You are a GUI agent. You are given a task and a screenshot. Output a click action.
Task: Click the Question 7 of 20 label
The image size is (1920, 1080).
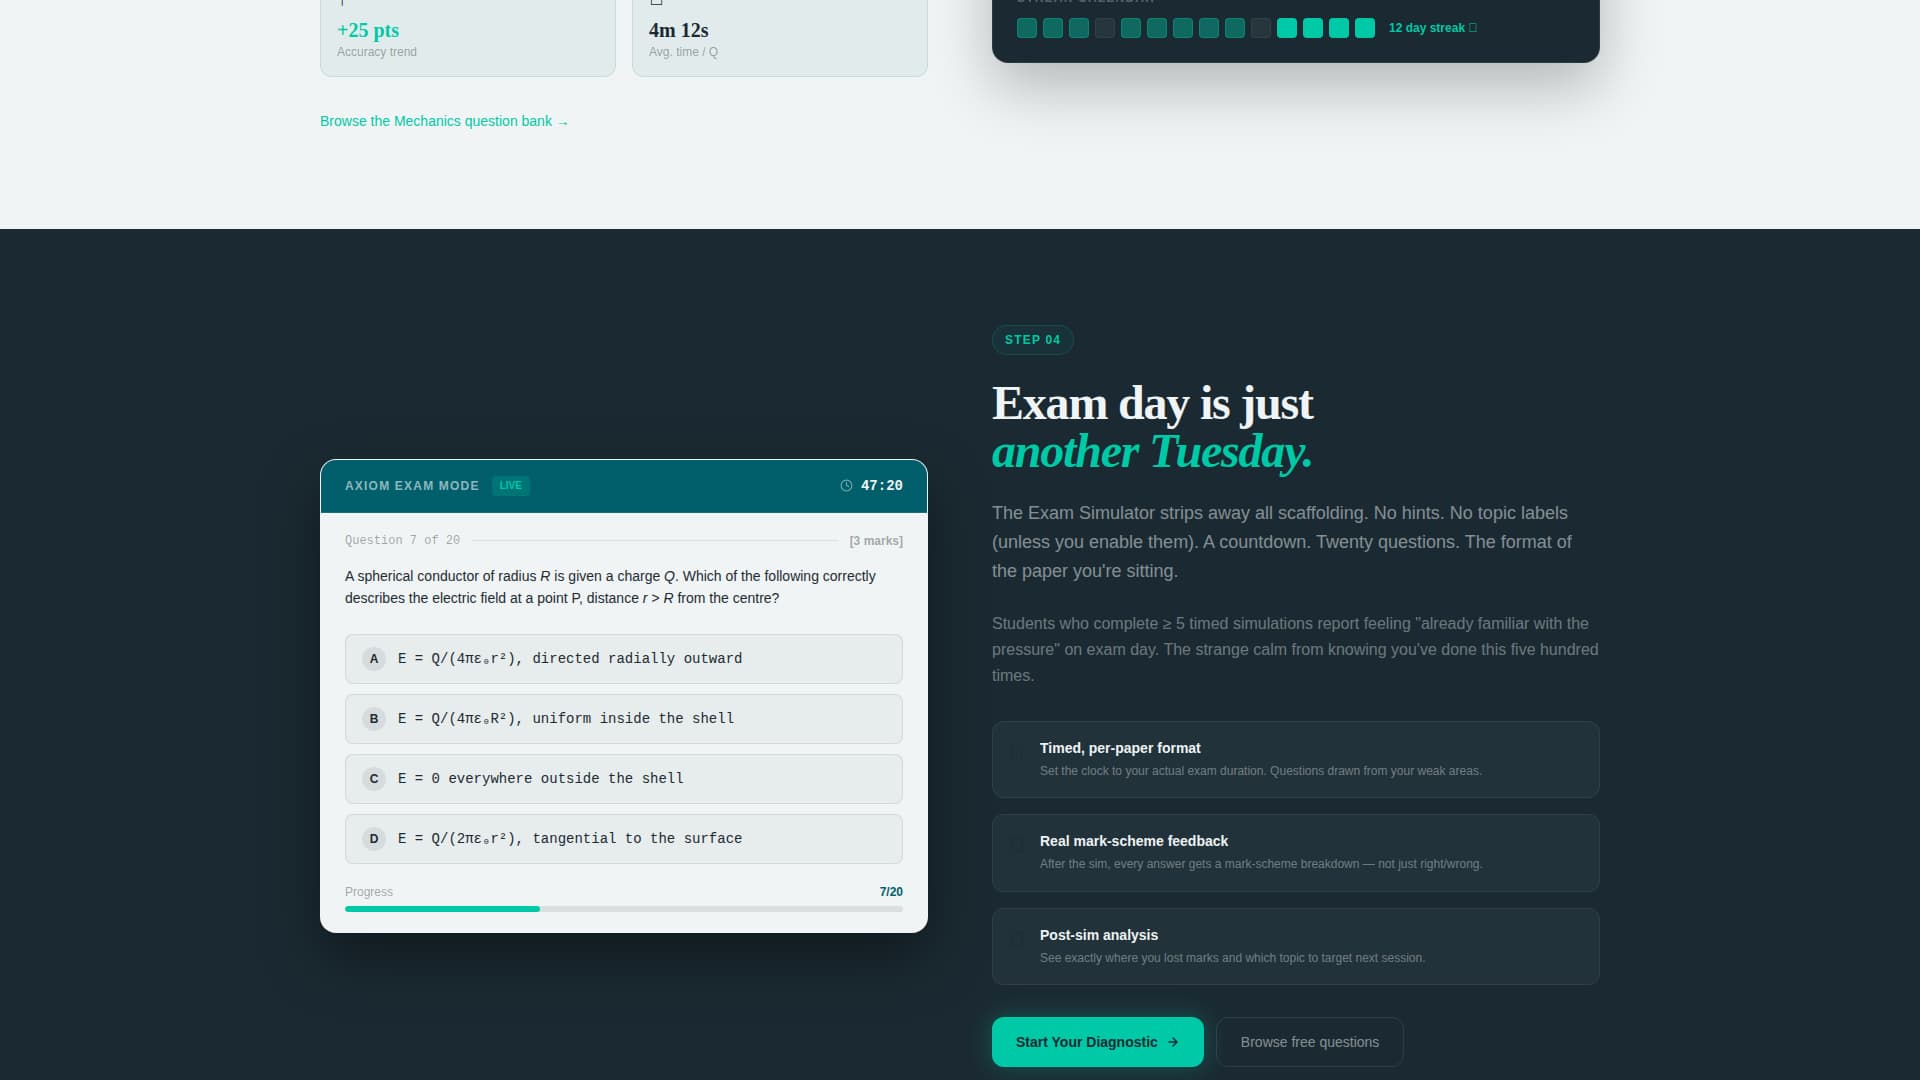click(x=402, y=540)
